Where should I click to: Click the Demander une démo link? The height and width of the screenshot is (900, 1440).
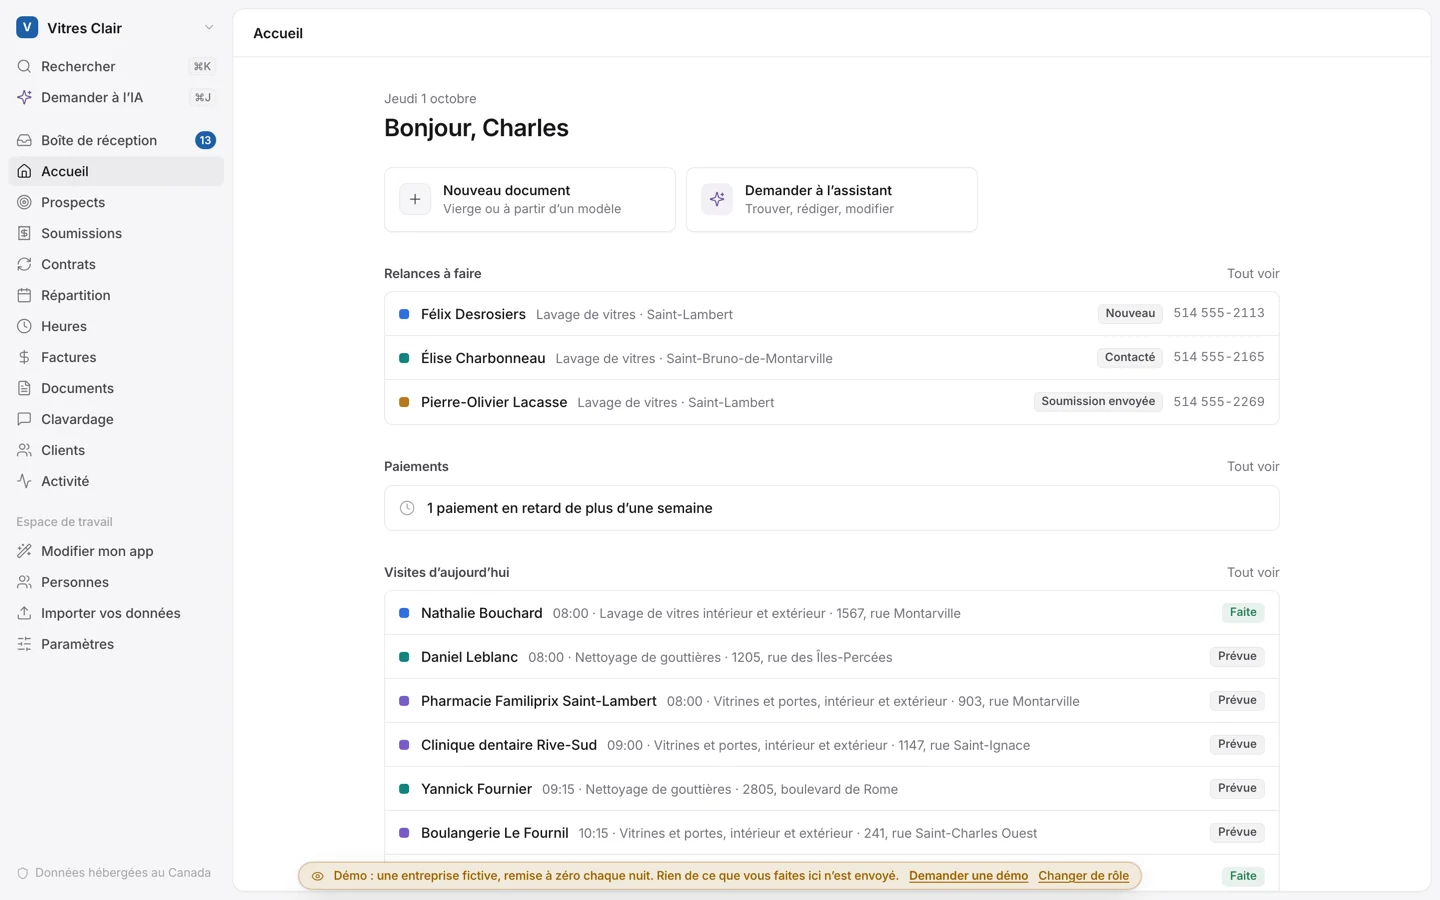pos(968,876)
